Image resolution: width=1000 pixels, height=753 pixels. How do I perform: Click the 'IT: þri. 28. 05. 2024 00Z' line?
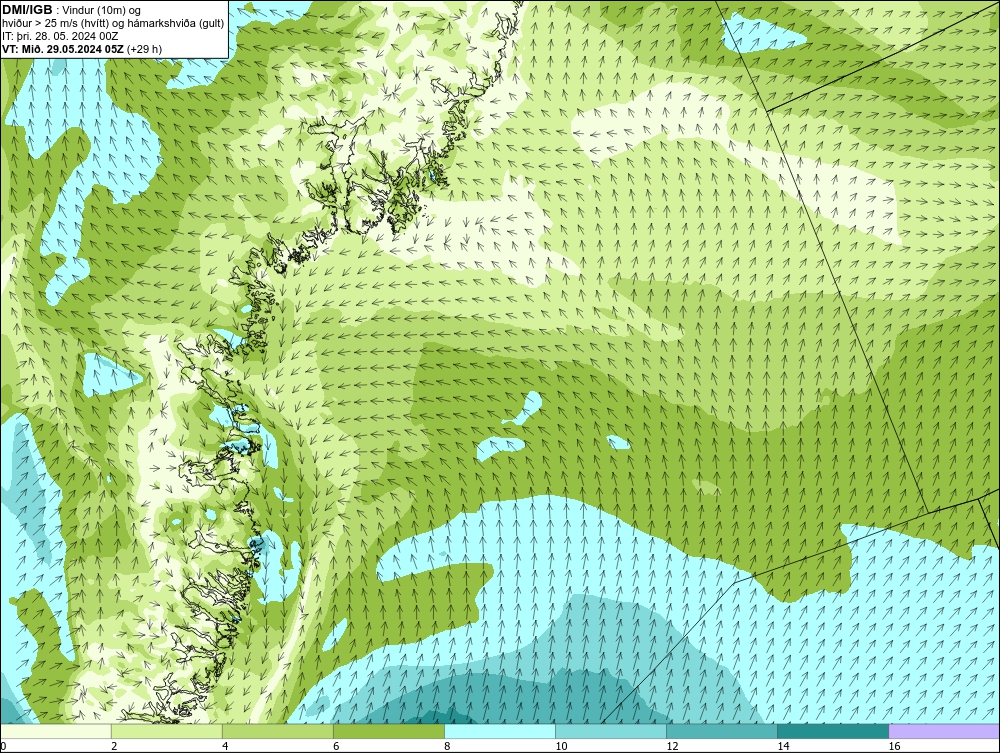click(60, 36)
